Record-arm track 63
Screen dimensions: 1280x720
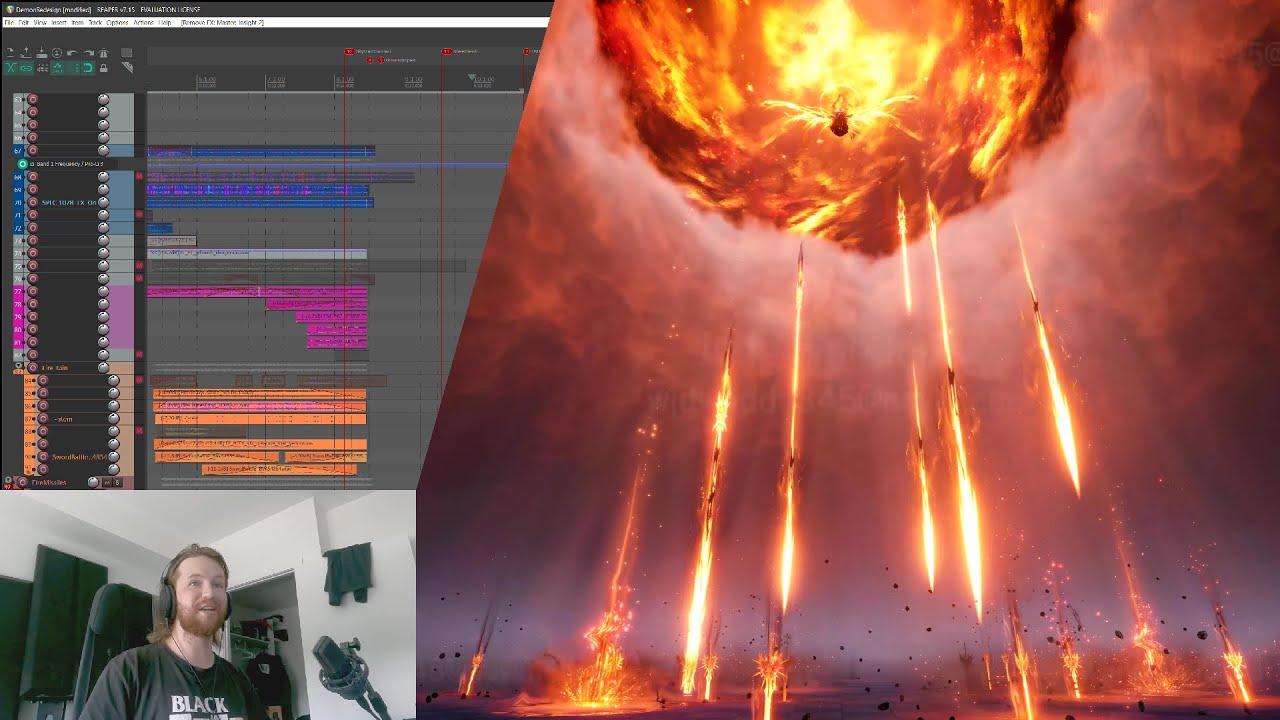point(32,99)
